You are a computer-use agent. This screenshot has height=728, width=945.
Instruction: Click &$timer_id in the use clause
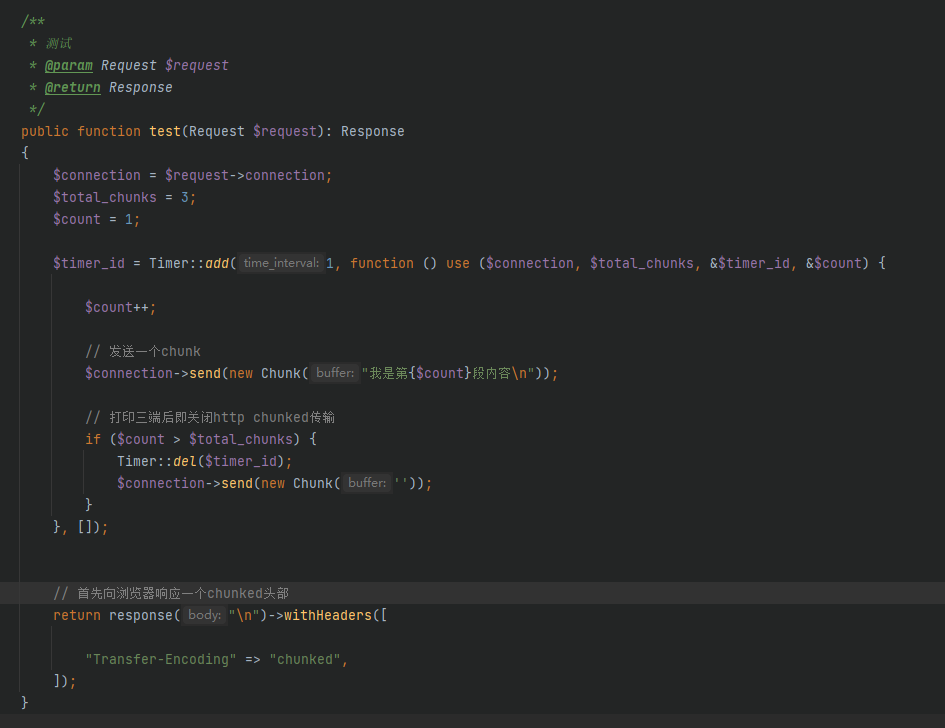[749, 263]
